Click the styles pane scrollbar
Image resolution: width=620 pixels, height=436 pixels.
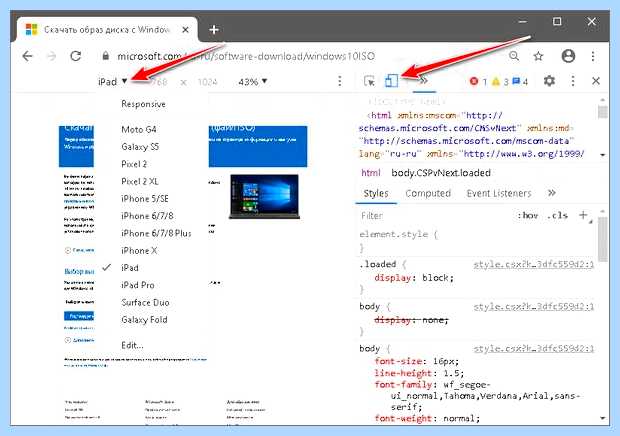click(603, 241)
